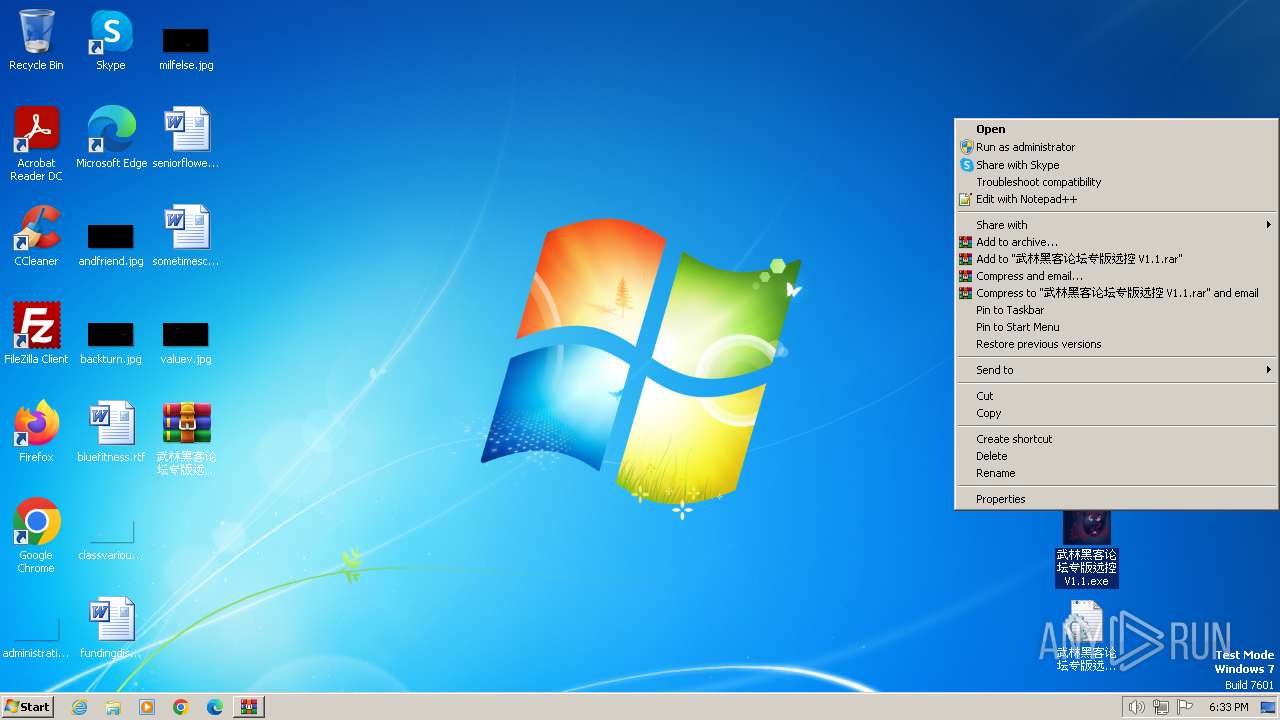The width and height of the screenshot is (1280, 720).
Task: Choose Restore previous versions
Action: [1116, 344]
